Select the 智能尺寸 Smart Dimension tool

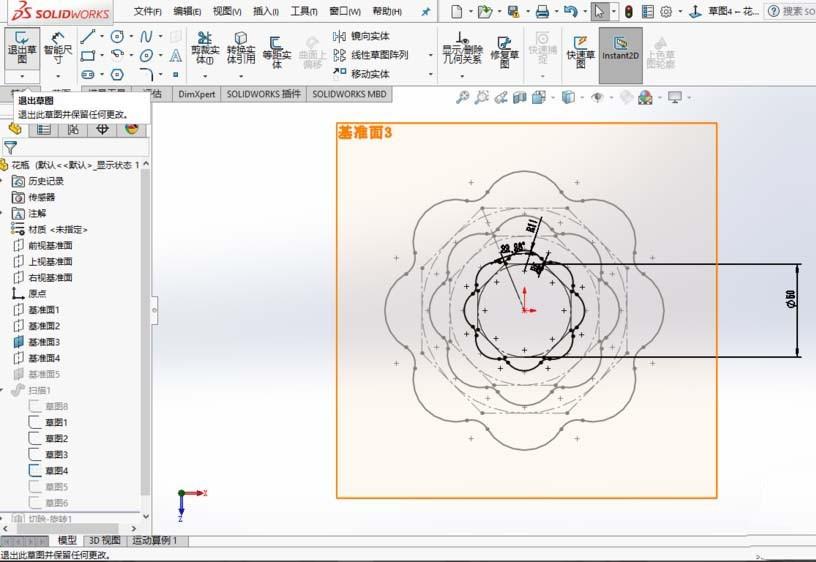click(x=58, y=48)
